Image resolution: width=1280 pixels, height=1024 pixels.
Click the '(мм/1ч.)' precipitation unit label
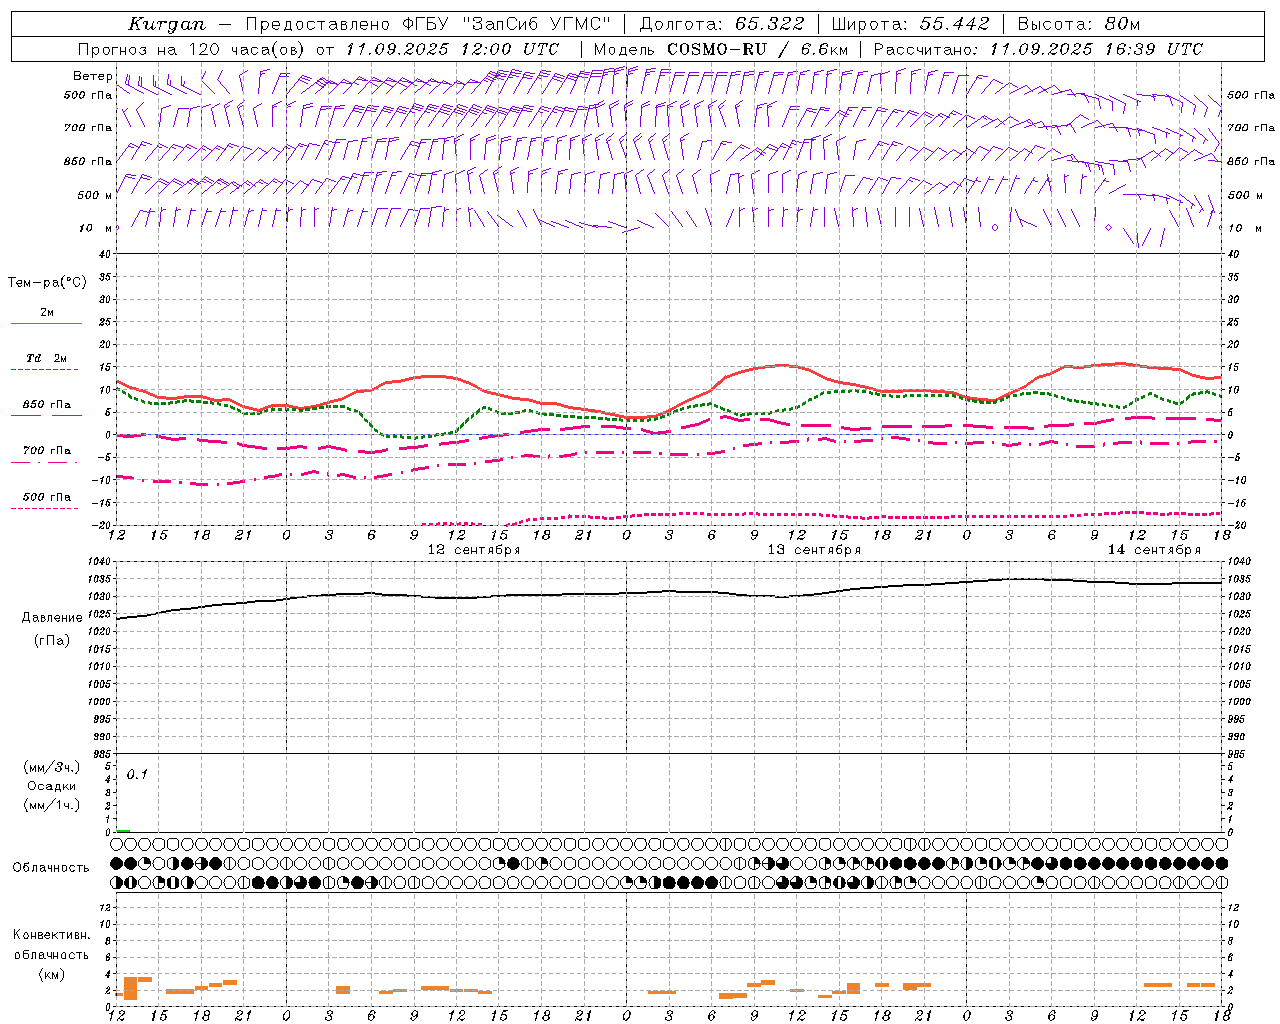52,805
